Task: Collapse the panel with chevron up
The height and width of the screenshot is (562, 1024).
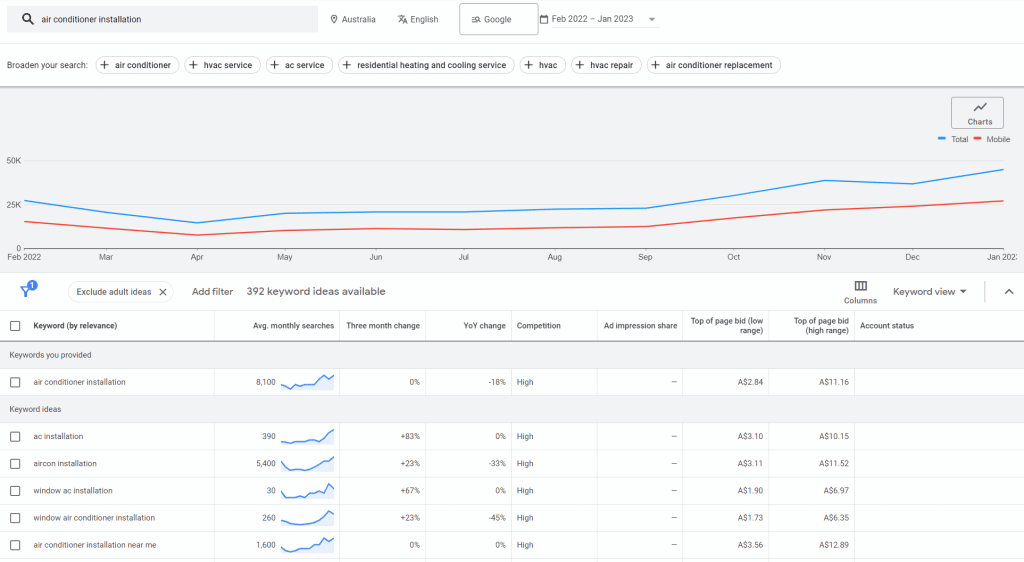Action: [1009, 292]
